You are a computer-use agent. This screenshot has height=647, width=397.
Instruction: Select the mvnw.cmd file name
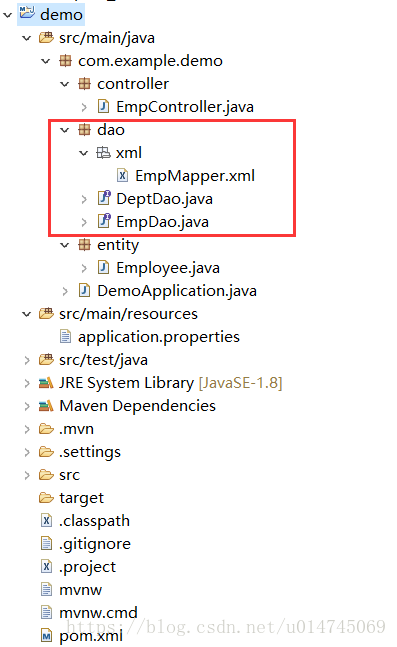pos(98,613)
